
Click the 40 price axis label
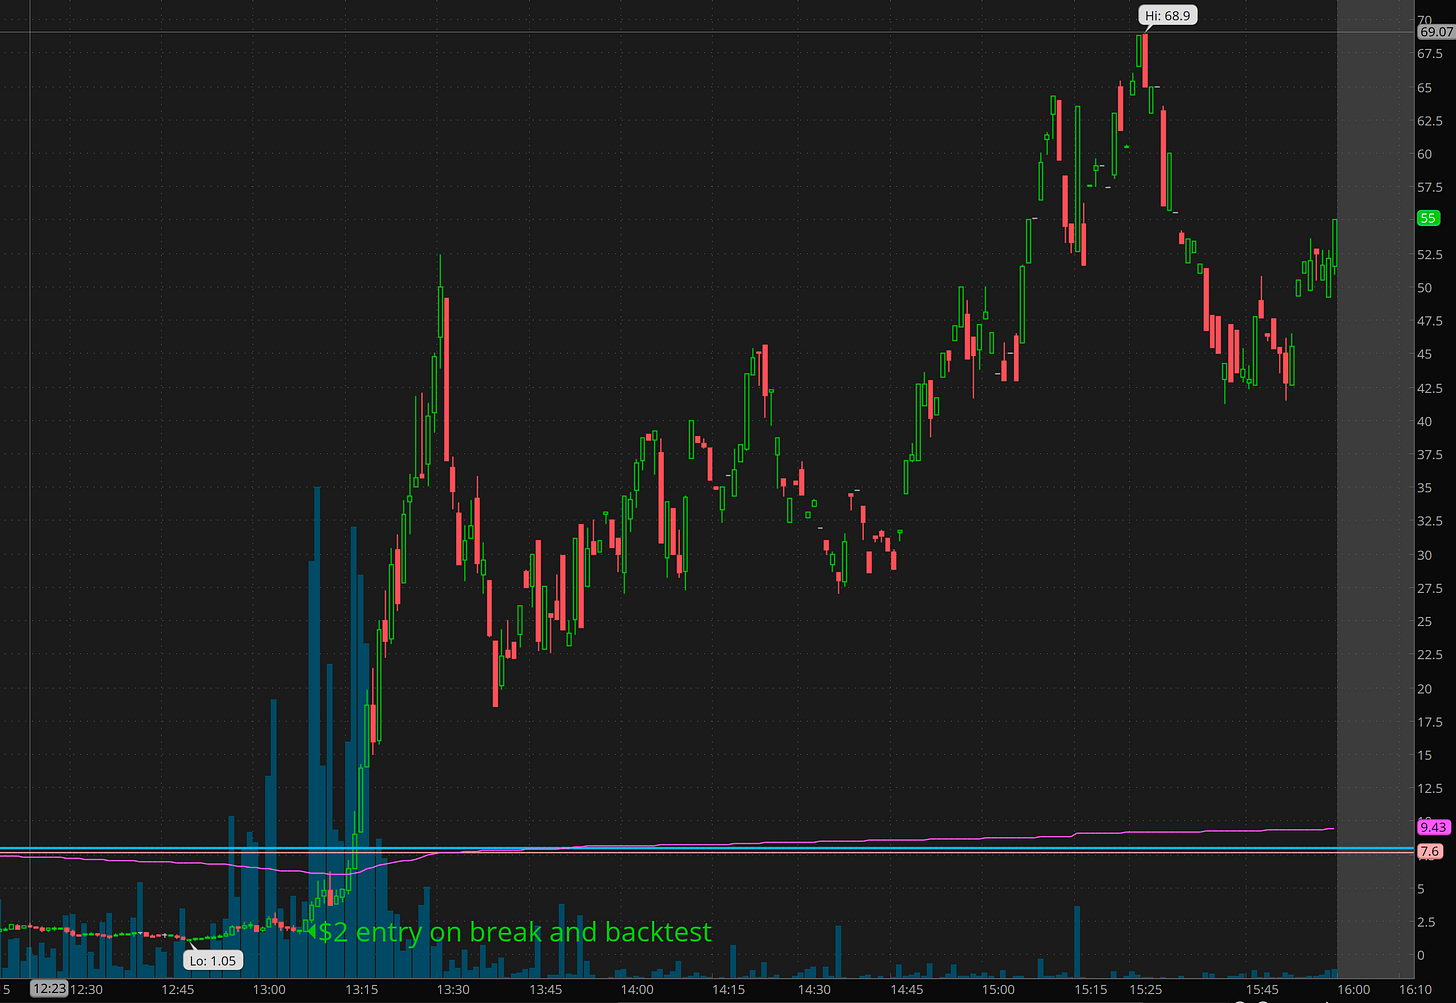[1424, 421]
